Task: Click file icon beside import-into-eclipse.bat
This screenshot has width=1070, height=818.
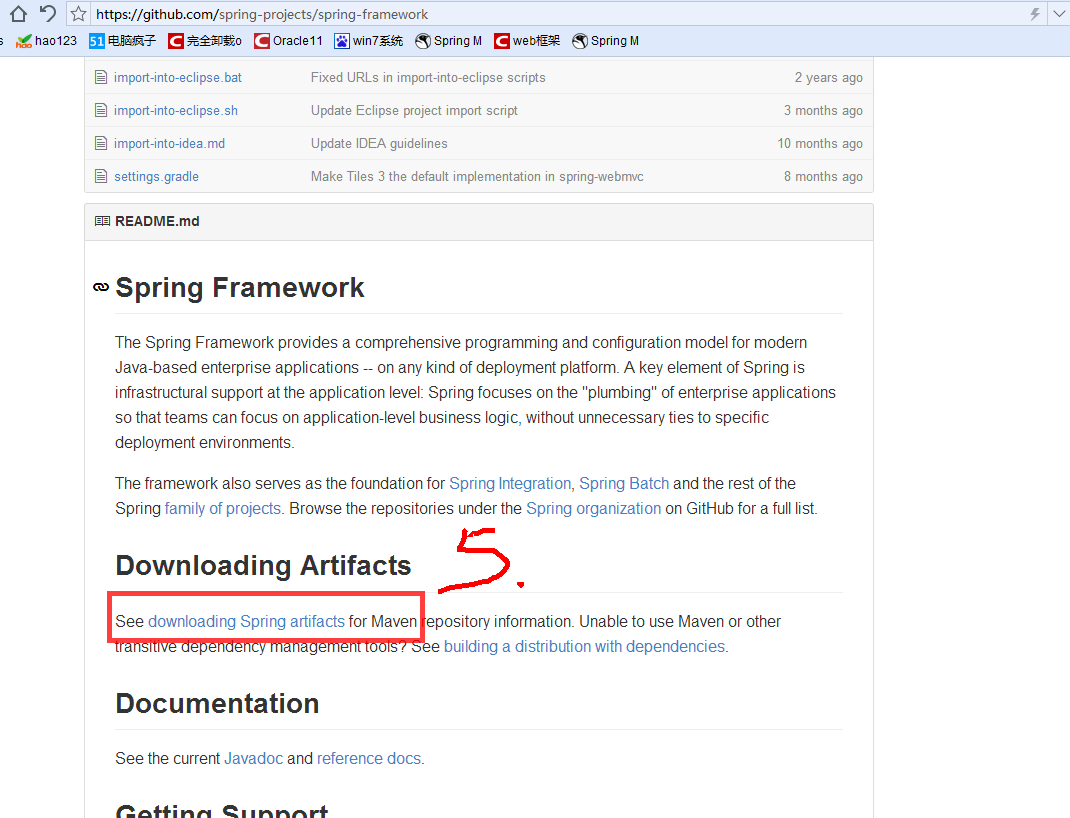Action: (101, 77)
